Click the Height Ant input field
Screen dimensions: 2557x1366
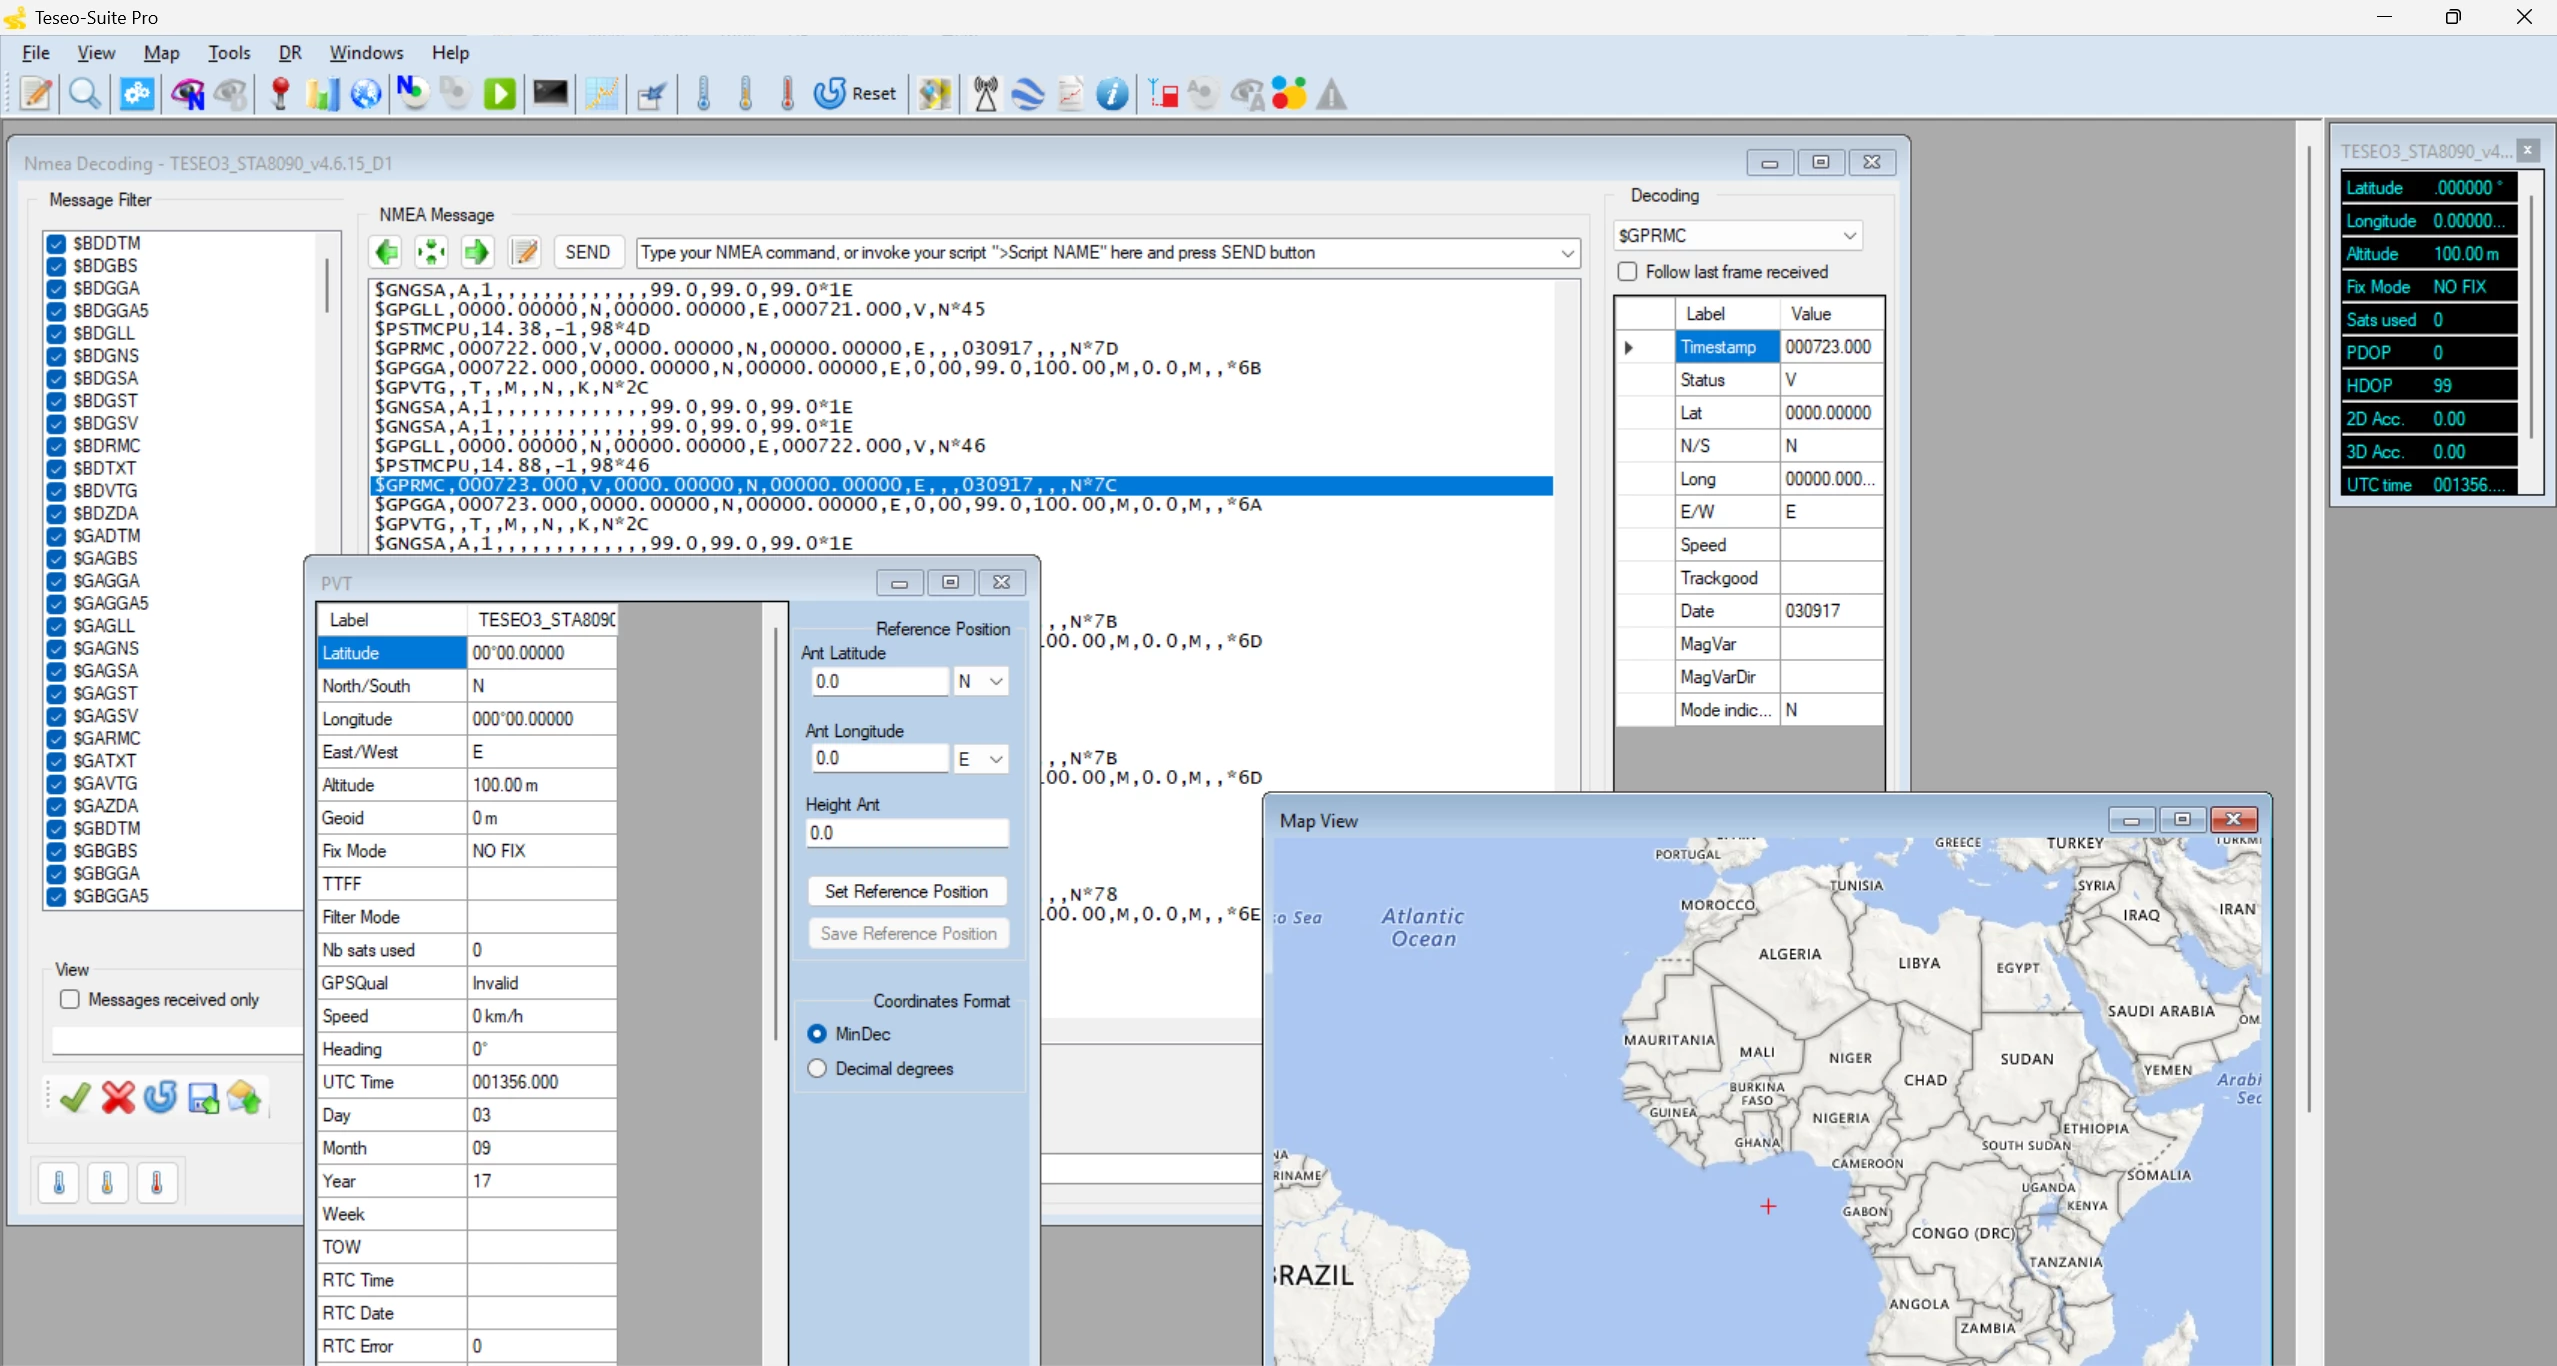906,833
